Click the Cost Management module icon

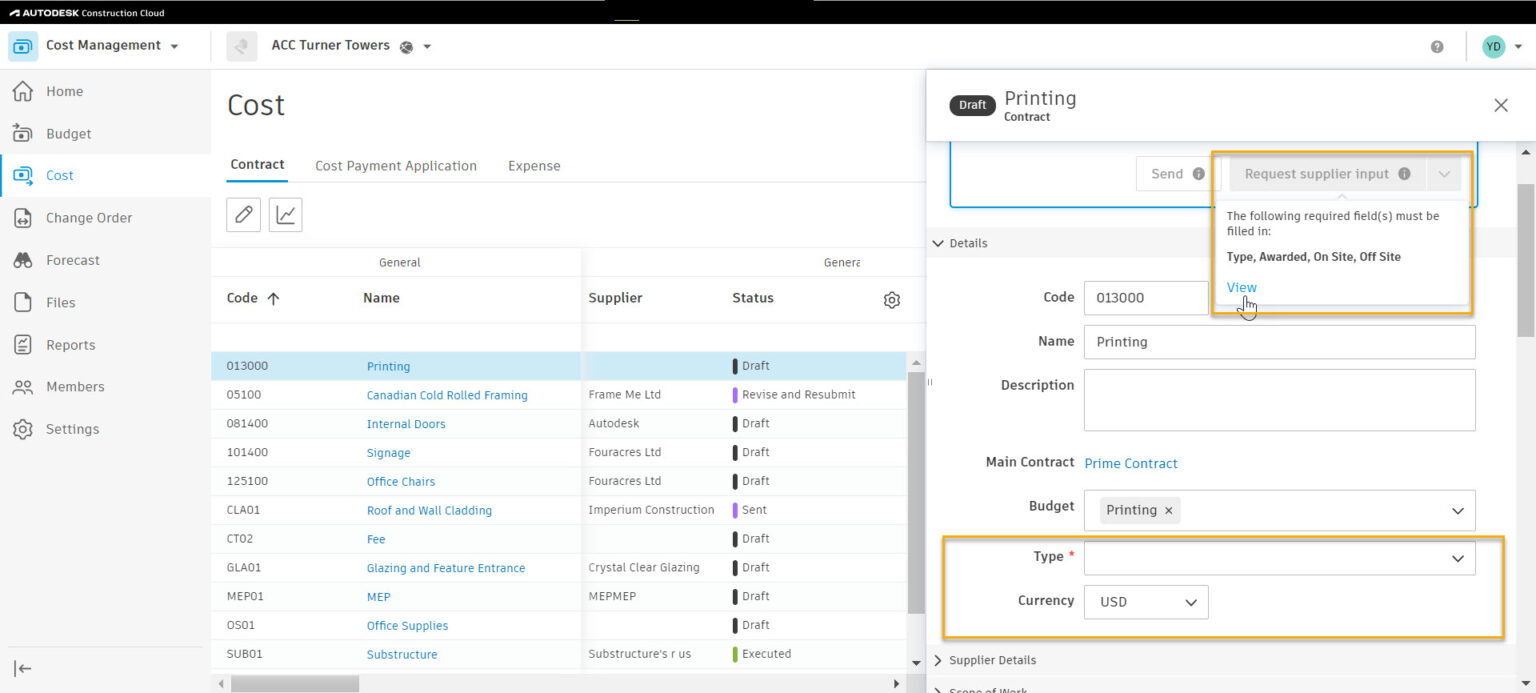pos(23,46)
